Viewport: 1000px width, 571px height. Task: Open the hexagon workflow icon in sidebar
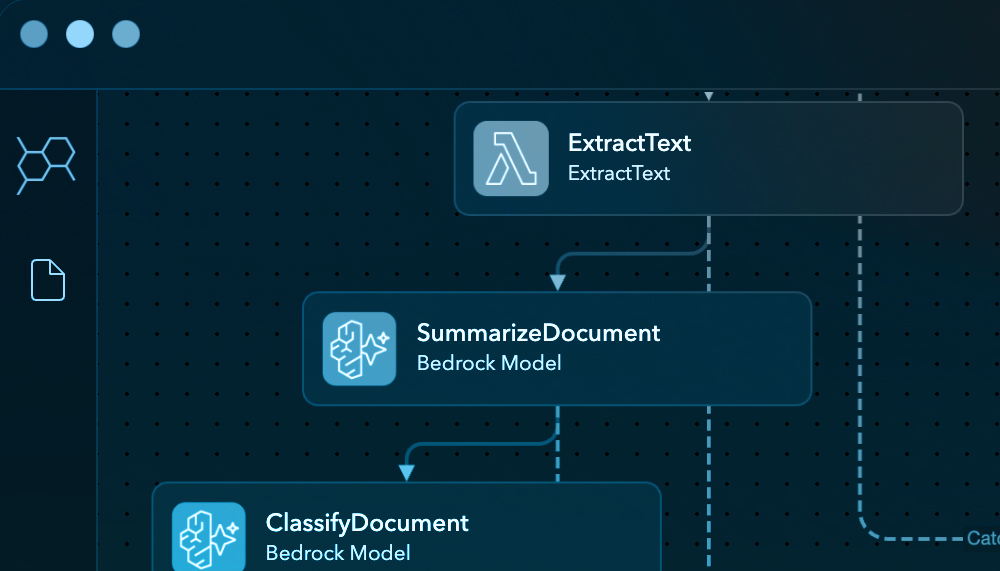tap(46, 165)
